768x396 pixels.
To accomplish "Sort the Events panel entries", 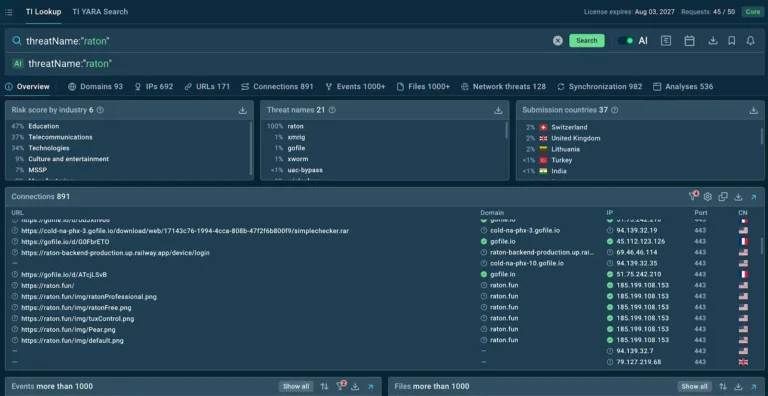I will coord(324,386).
